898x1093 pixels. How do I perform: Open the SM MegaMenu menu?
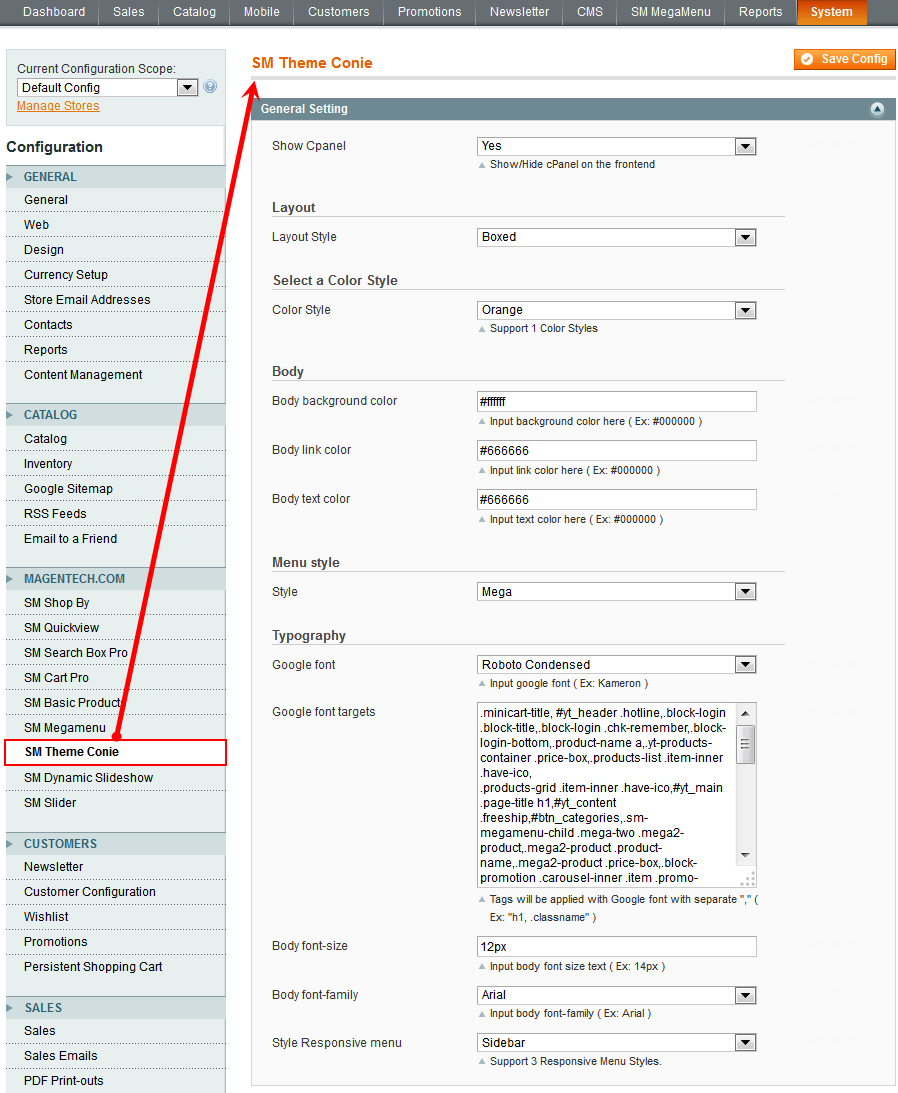(x=670, y=12)
